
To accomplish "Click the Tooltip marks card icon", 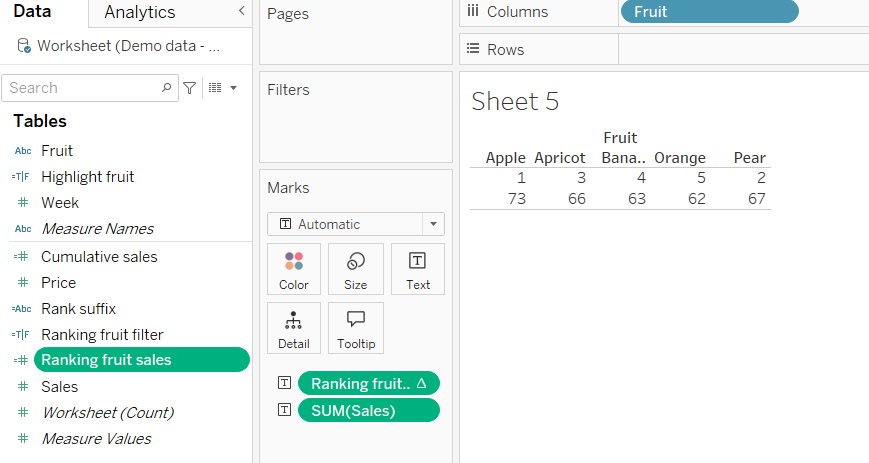I will tap(356, 327).
